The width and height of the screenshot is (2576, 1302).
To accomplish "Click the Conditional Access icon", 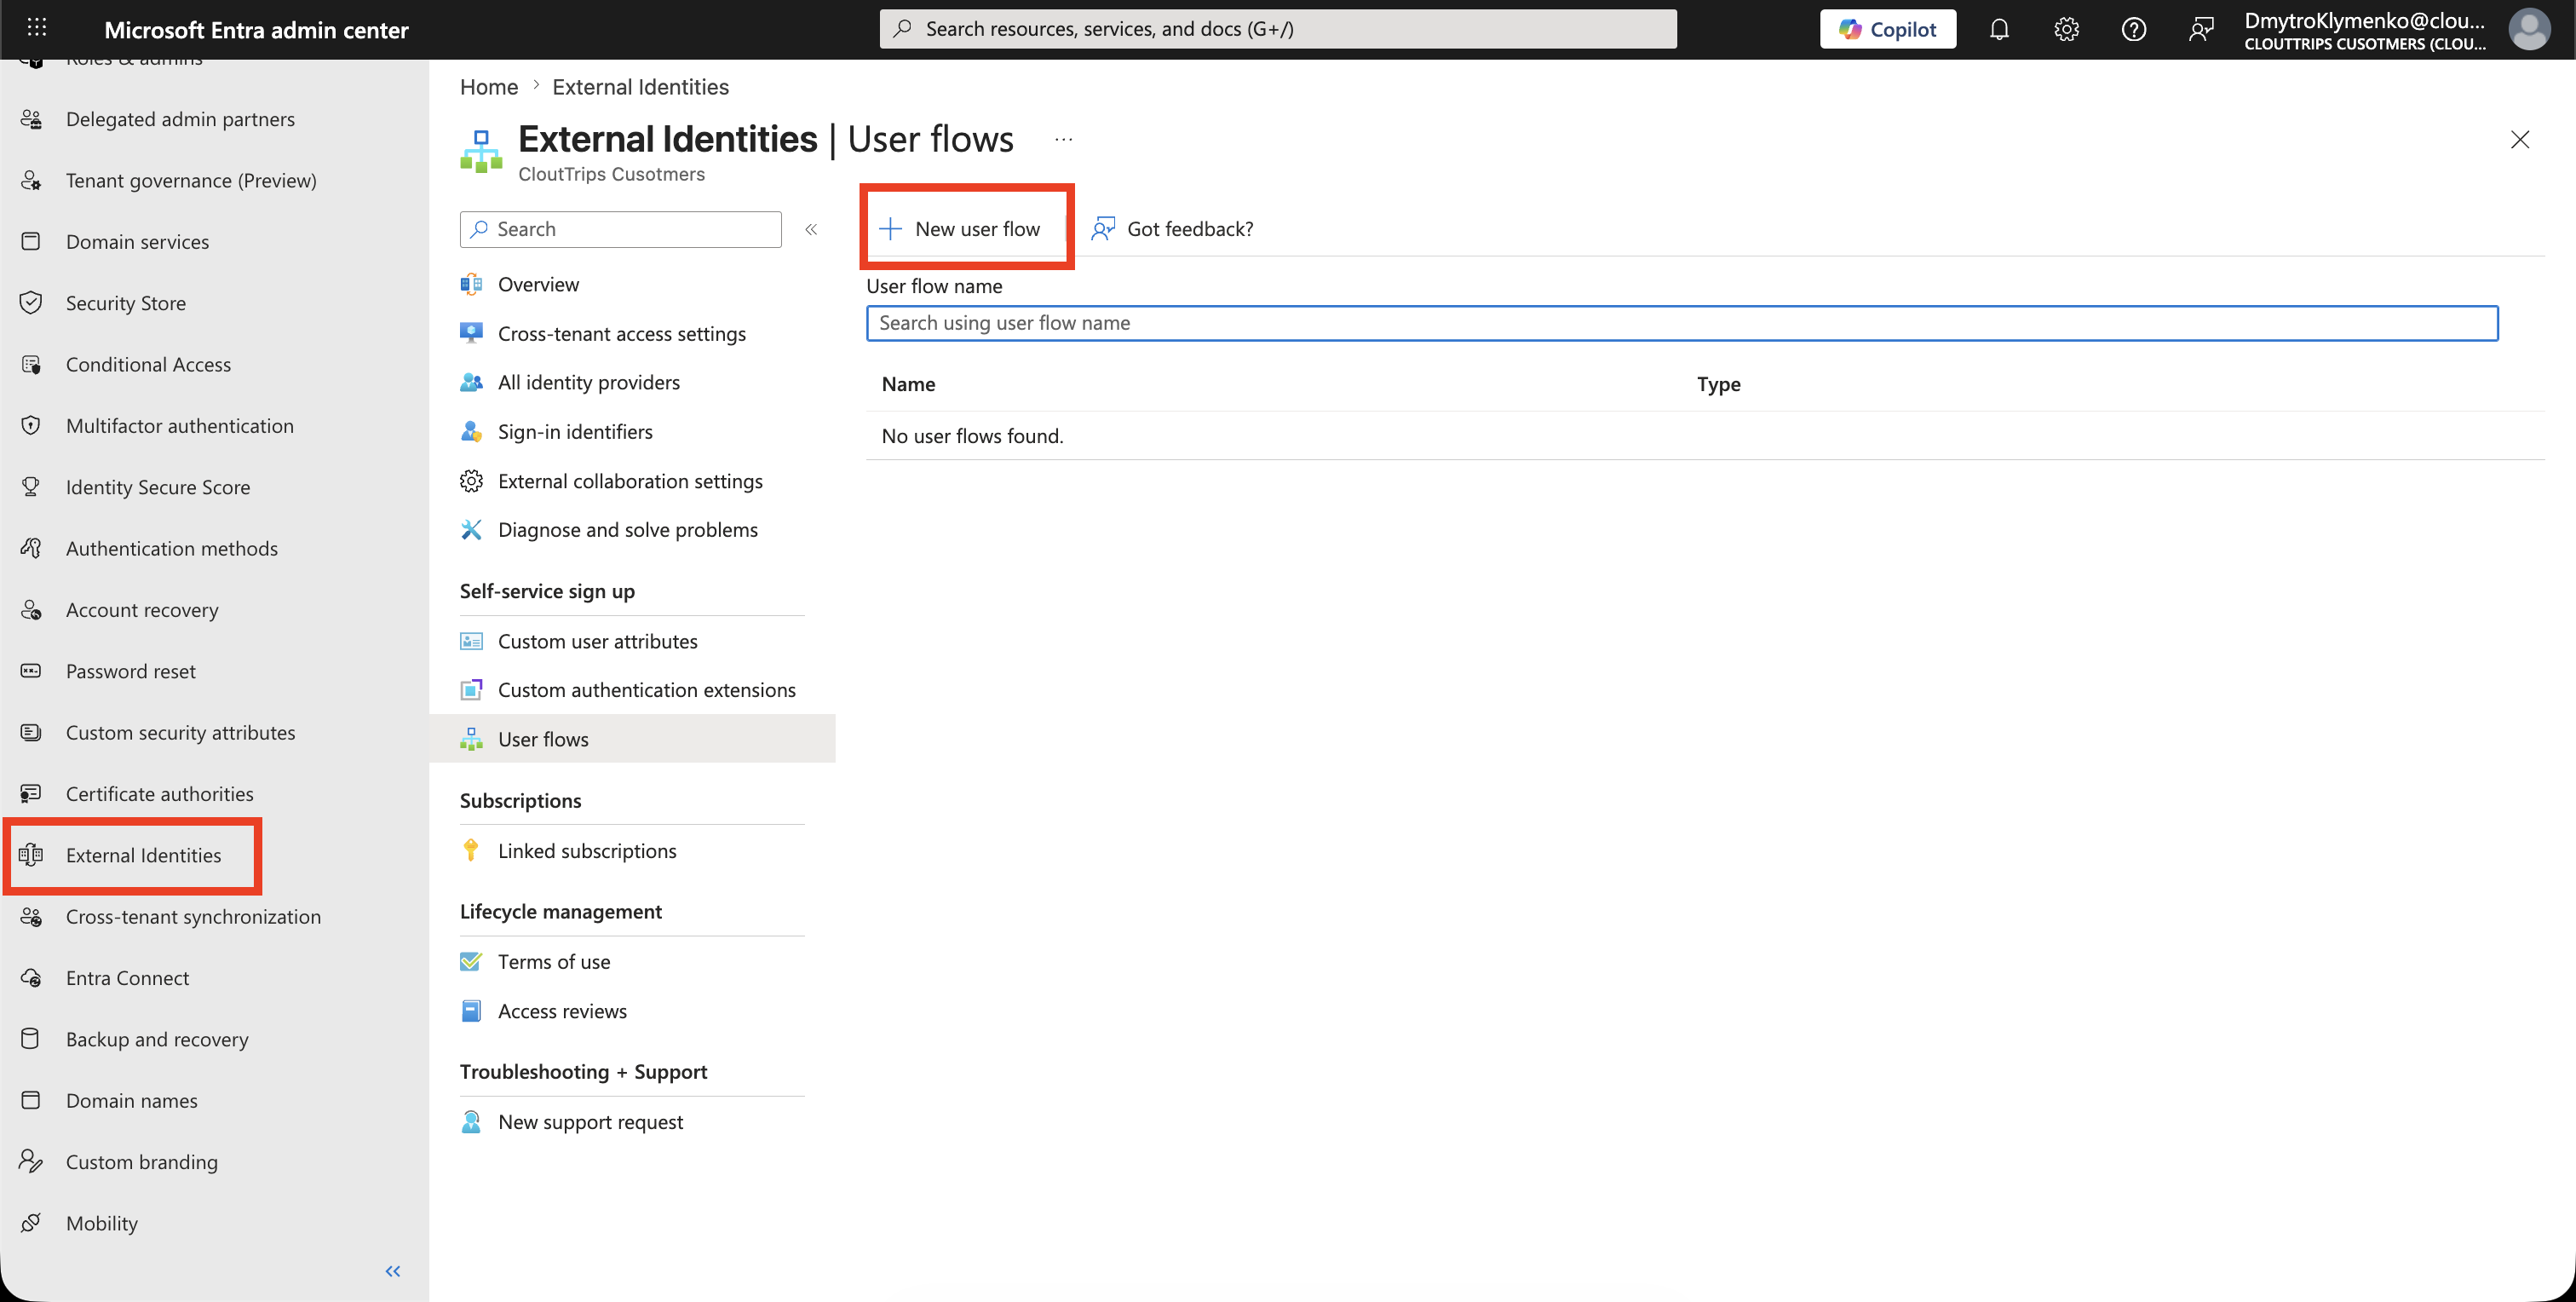I will (31, 364).
